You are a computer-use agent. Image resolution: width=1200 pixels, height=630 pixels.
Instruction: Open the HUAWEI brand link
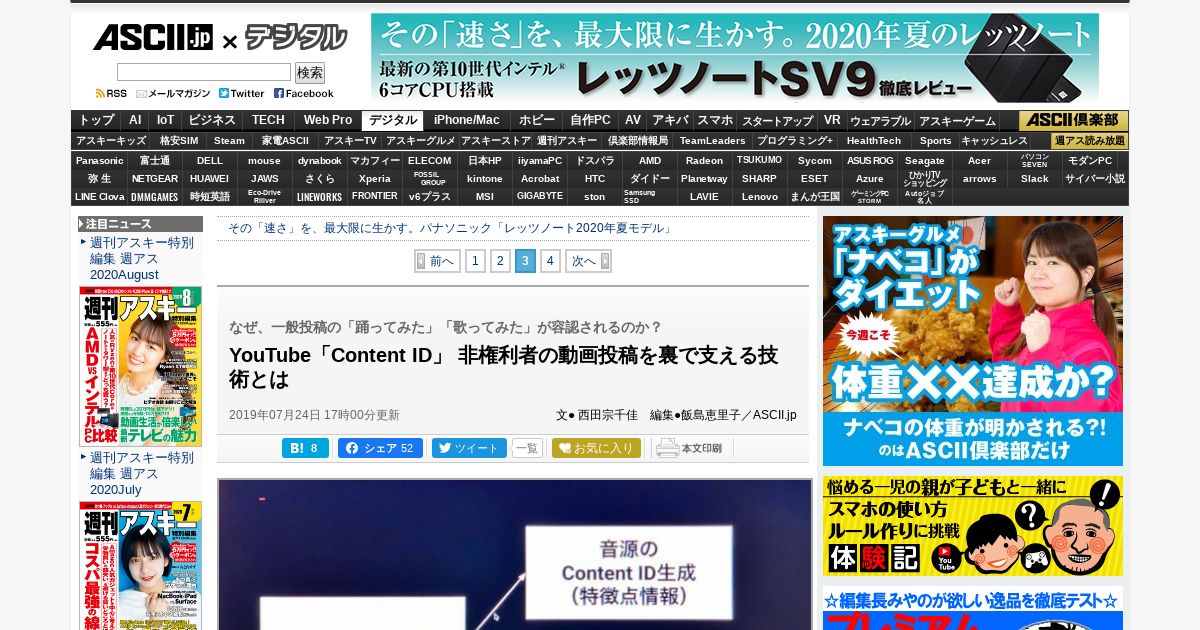pos(210,178)
